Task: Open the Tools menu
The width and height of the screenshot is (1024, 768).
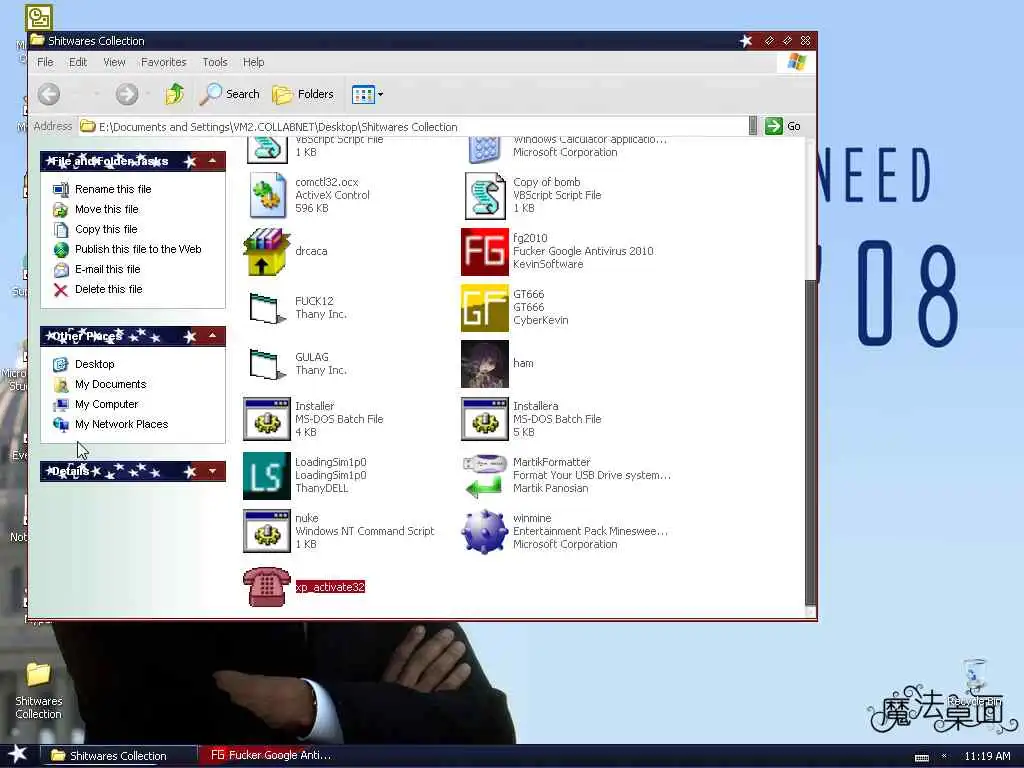Action: click(x=215, y=62)
